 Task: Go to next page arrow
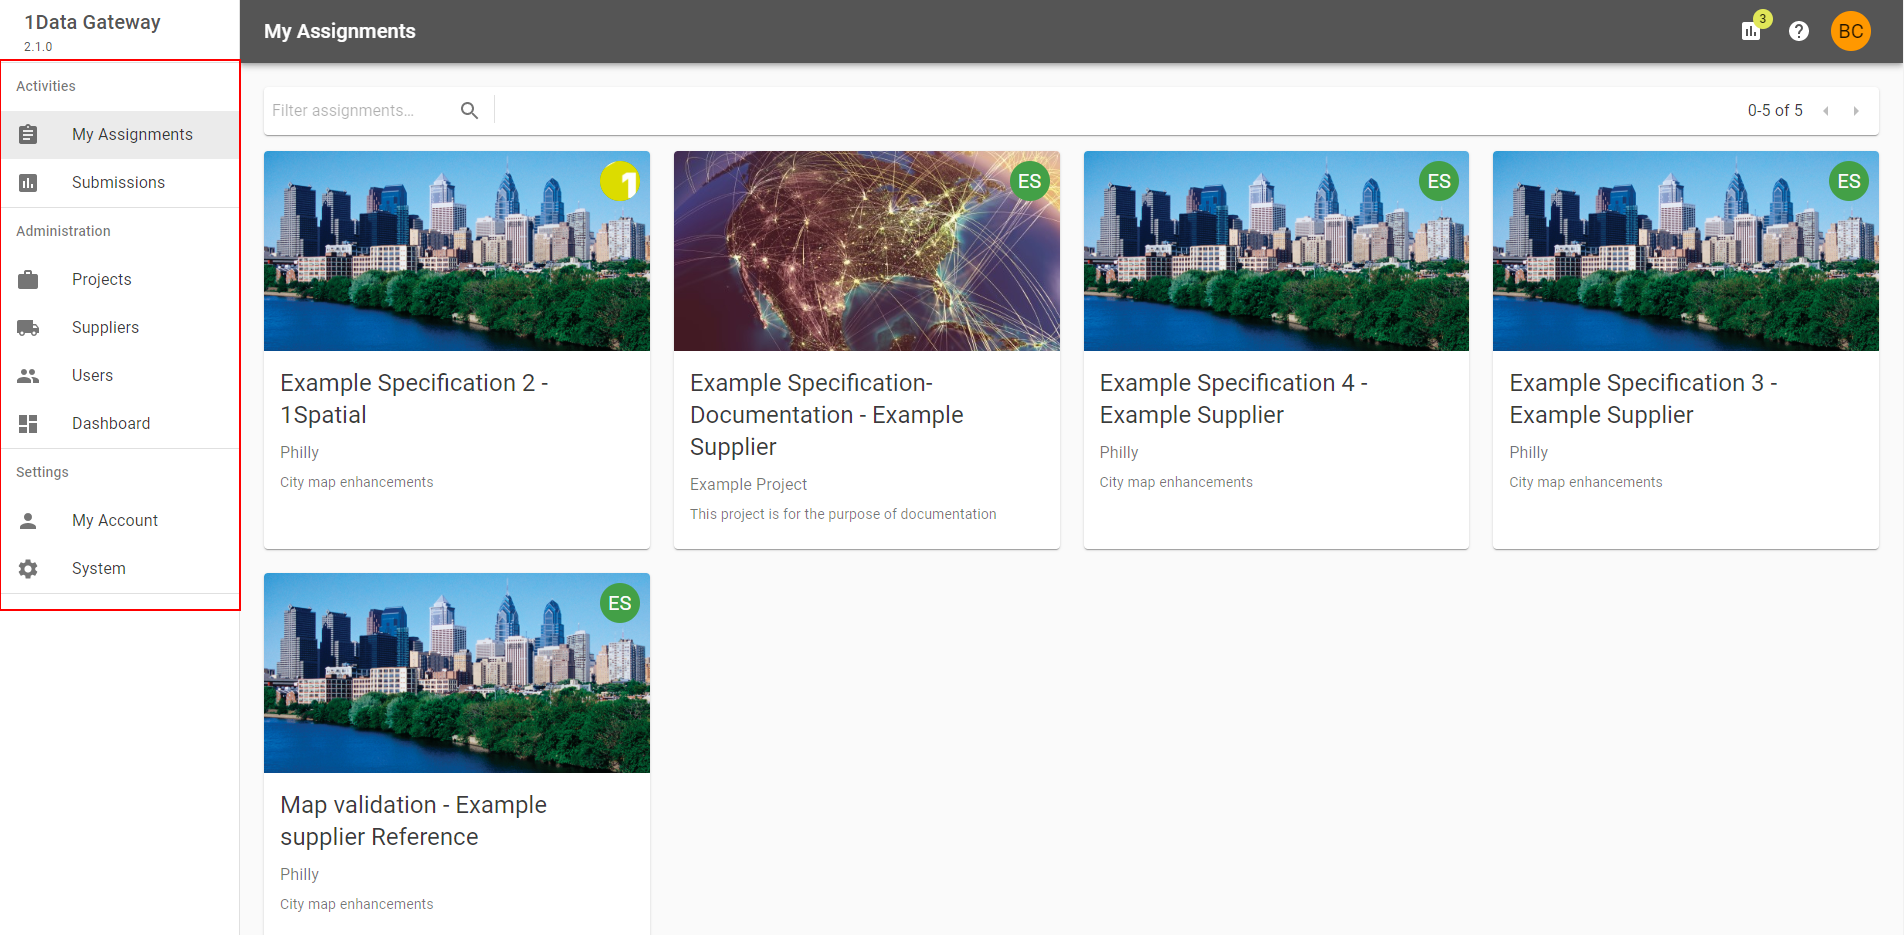click(x=1856, y=110)
